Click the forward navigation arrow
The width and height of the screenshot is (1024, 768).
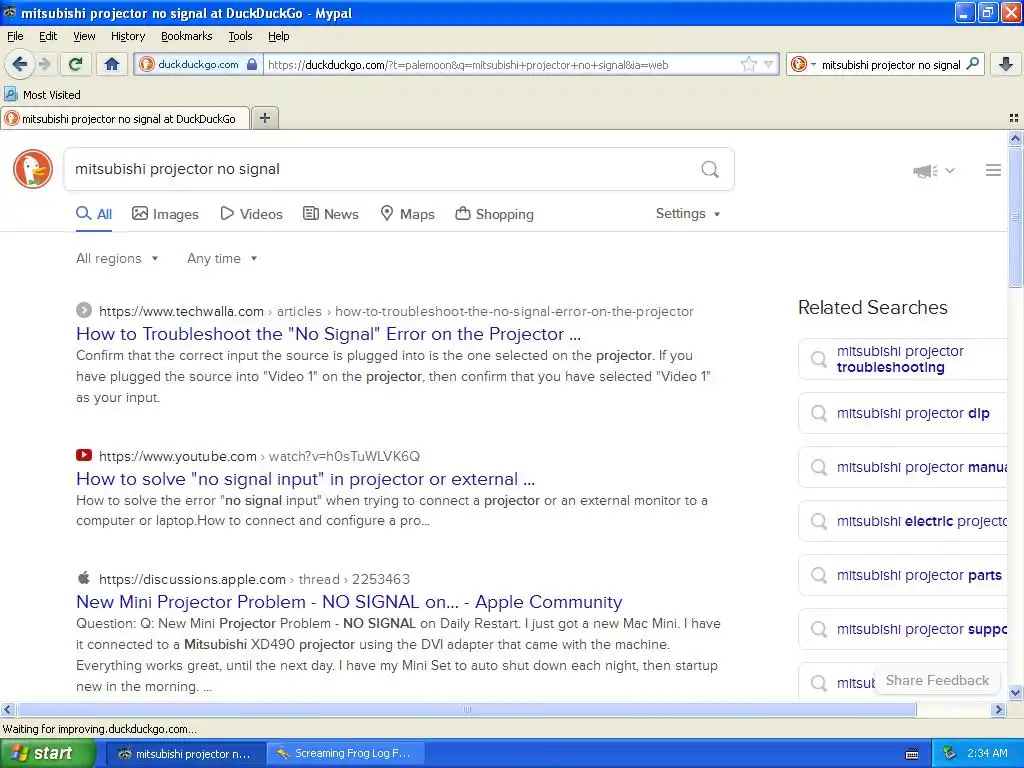tap(44, 64)
